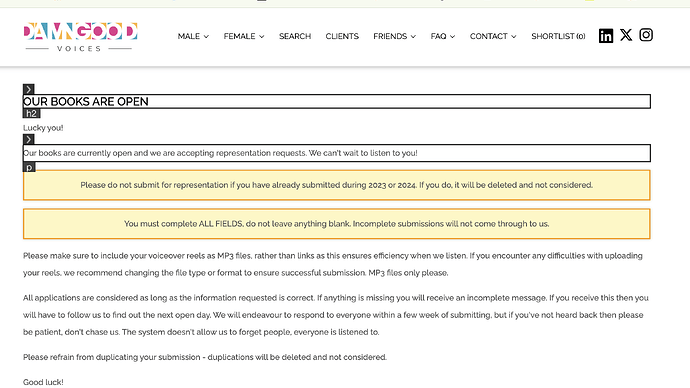Open the Instagram social icon
This screenshot has height=388, width=690.
pos(646,35)
